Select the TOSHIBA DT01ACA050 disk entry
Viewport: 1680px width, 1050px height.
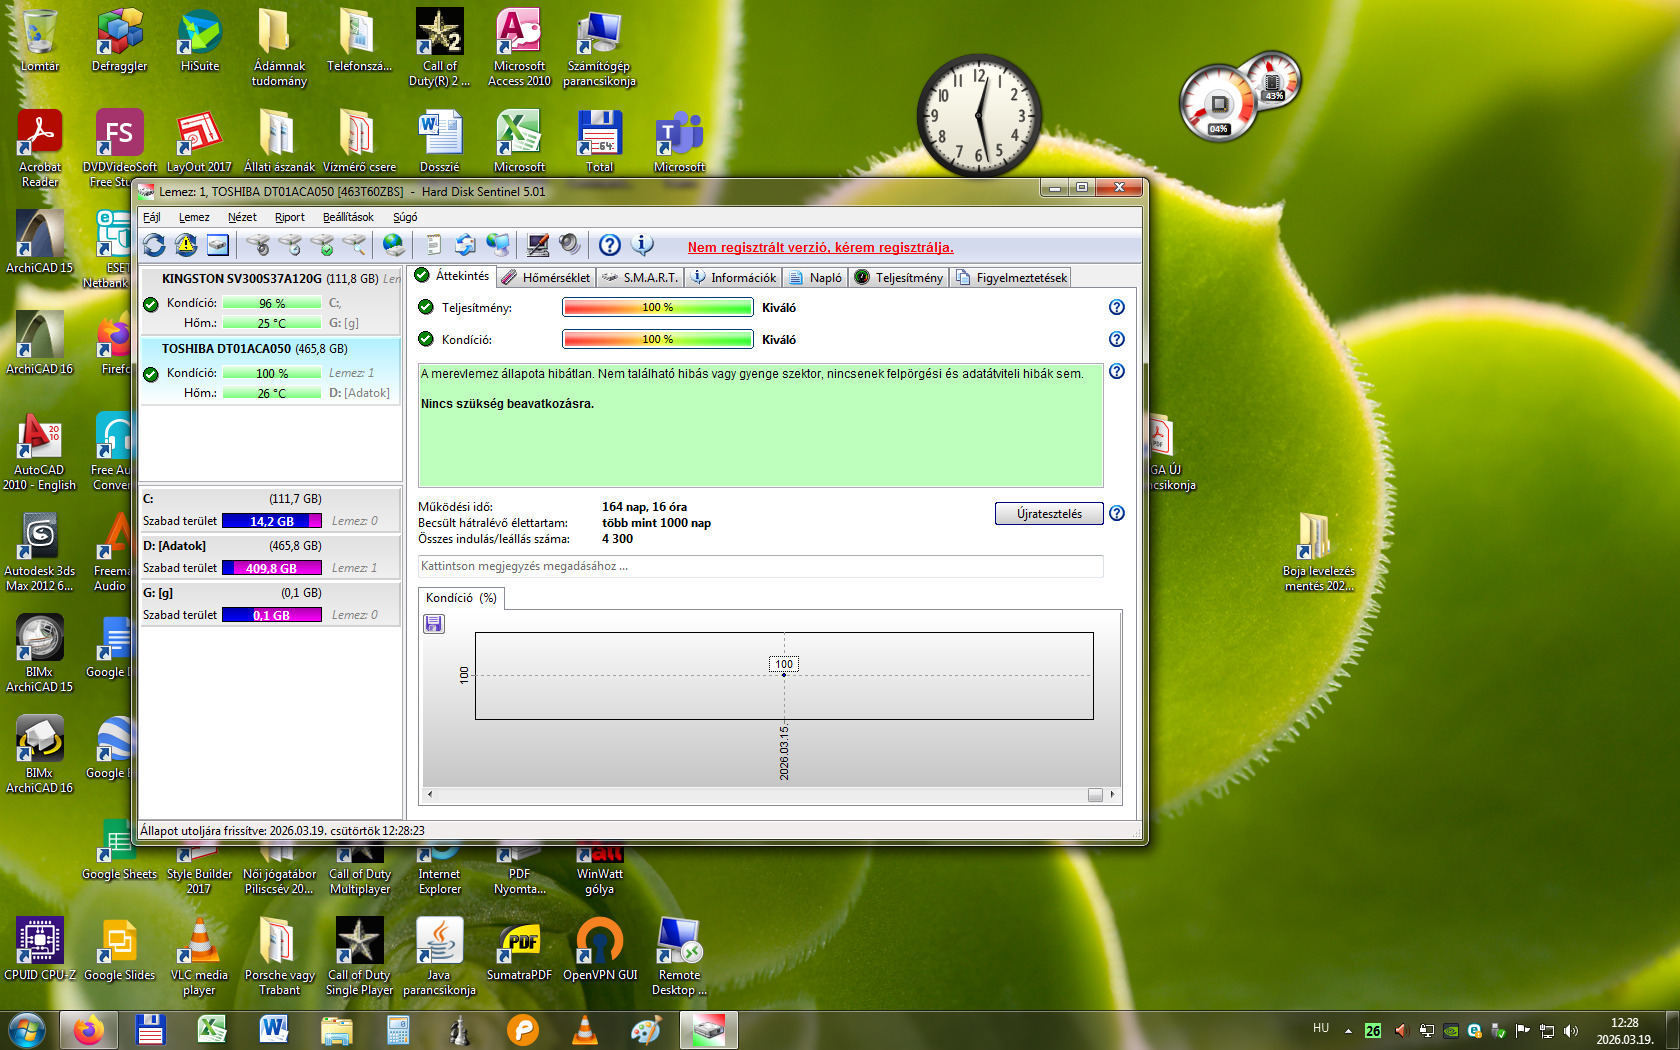(270, 370)
